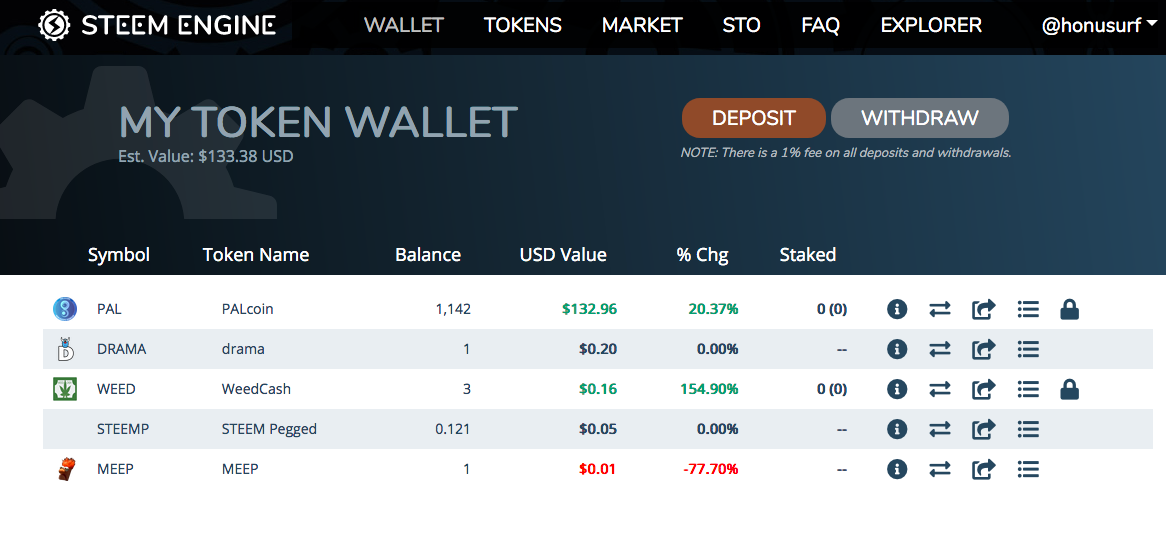Click the trade arrows icon for WEED
Screen dimensions: 1166x539
point(940,389)
